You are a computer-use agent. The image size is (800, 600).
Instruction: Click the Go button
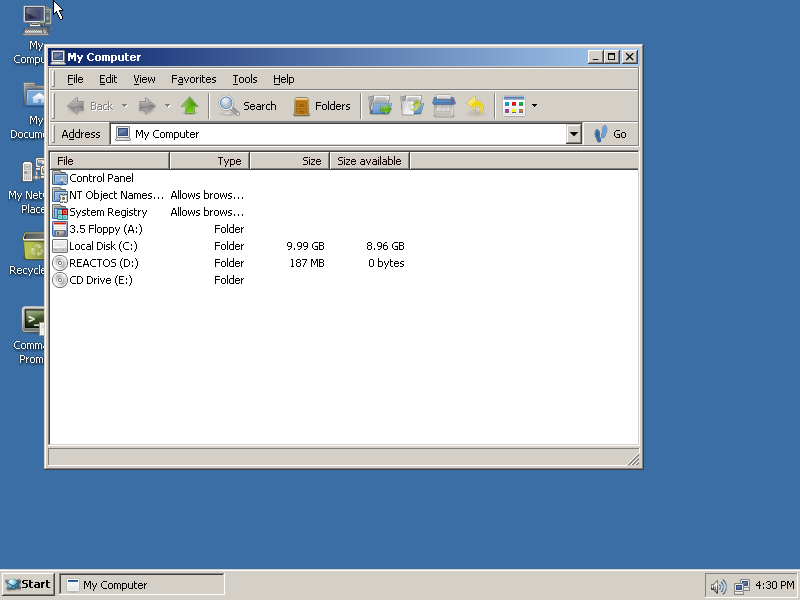(611, 134)
